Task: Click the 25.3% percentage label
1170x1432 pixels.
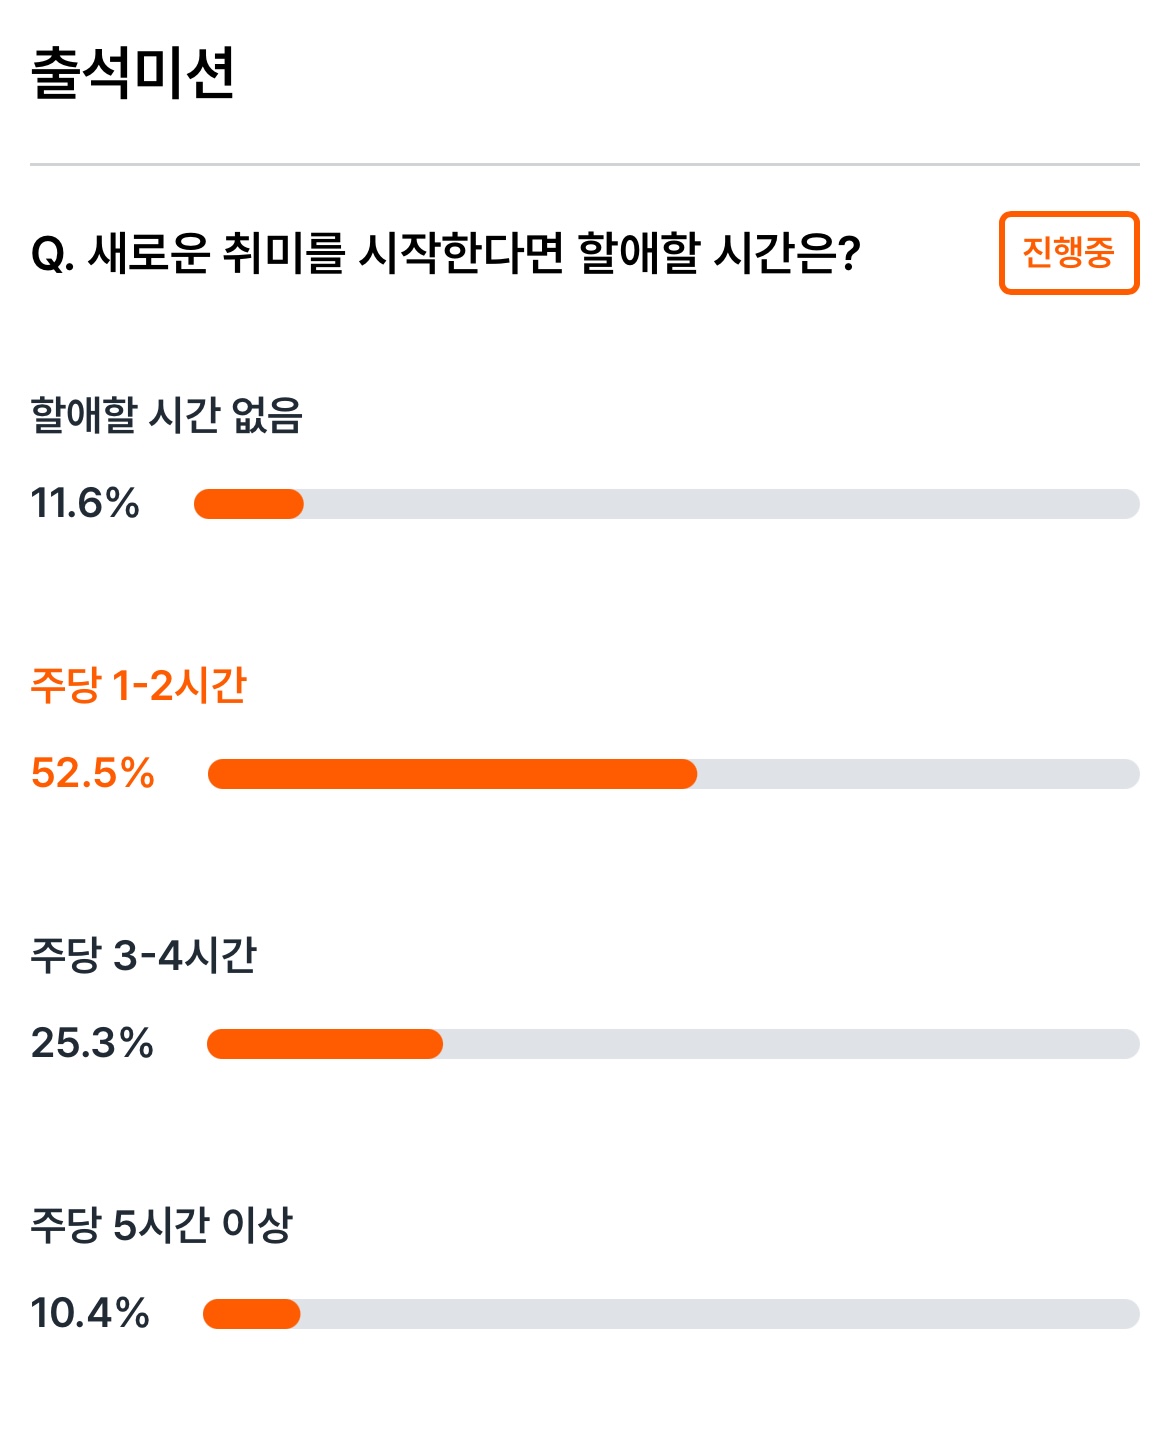Action: 92,1043
